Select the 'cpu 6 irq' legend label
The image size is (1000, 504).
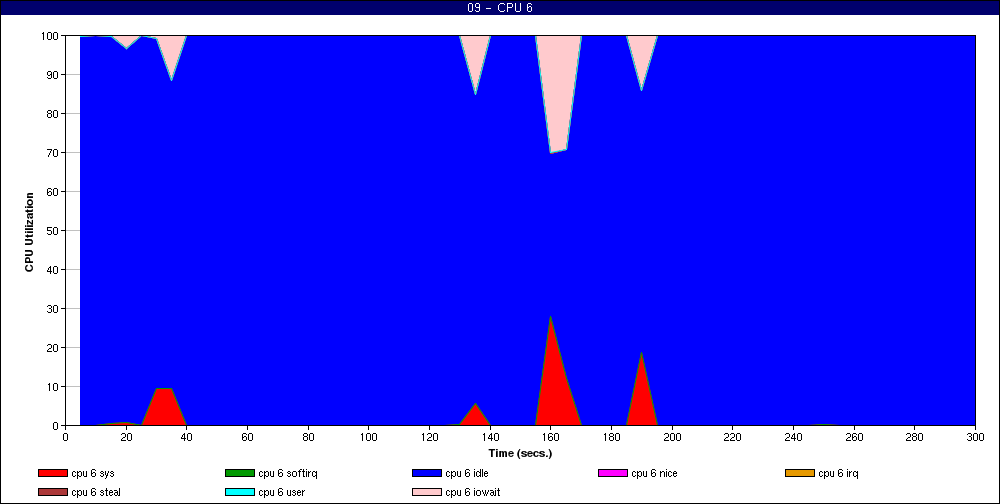[839, 473]
